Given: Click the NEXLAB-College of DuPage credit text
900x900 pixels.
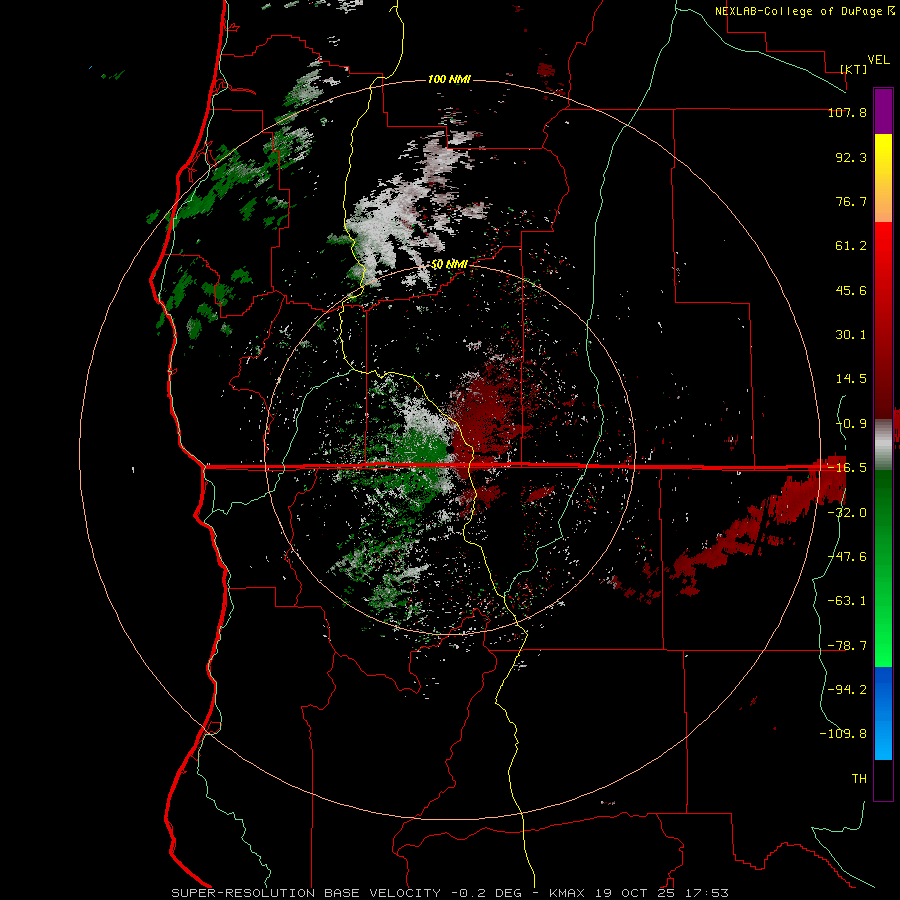Looking at the screenshot, I should pyautogui.click(x=804, y=11).
